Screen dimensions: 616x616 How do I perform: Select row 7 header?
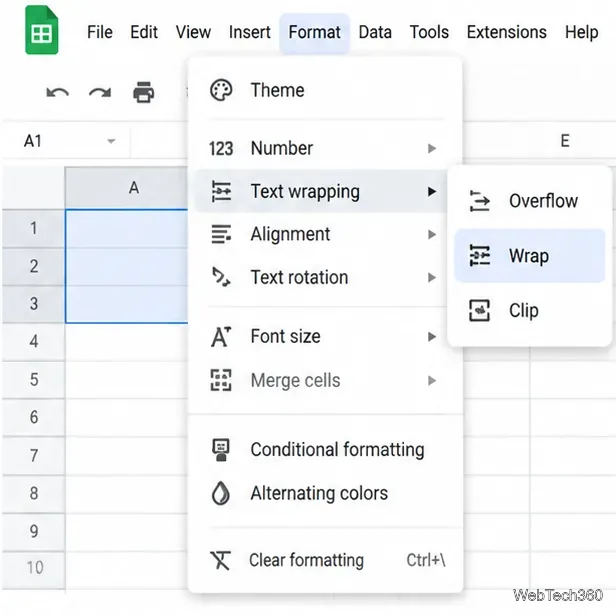[34, 456]
